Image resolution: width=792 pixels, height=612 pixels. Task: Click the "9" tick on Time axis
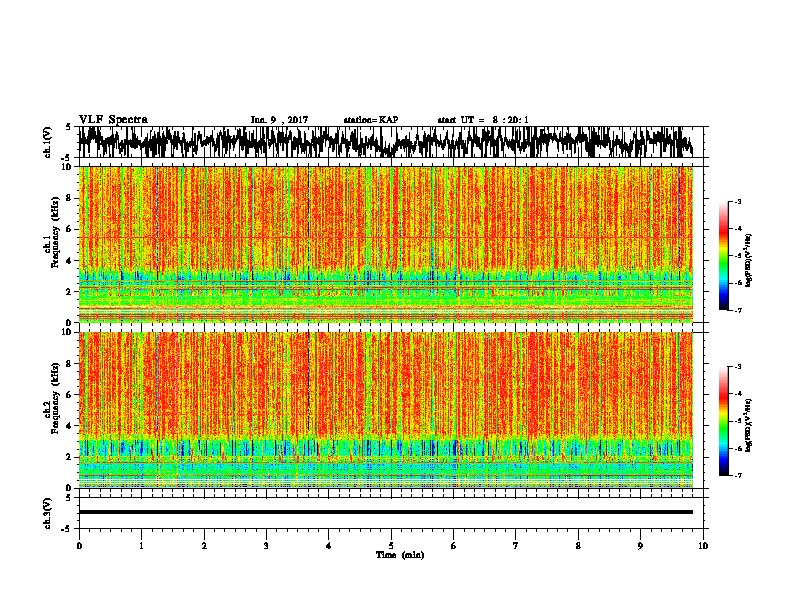click(x=640, y=546)
